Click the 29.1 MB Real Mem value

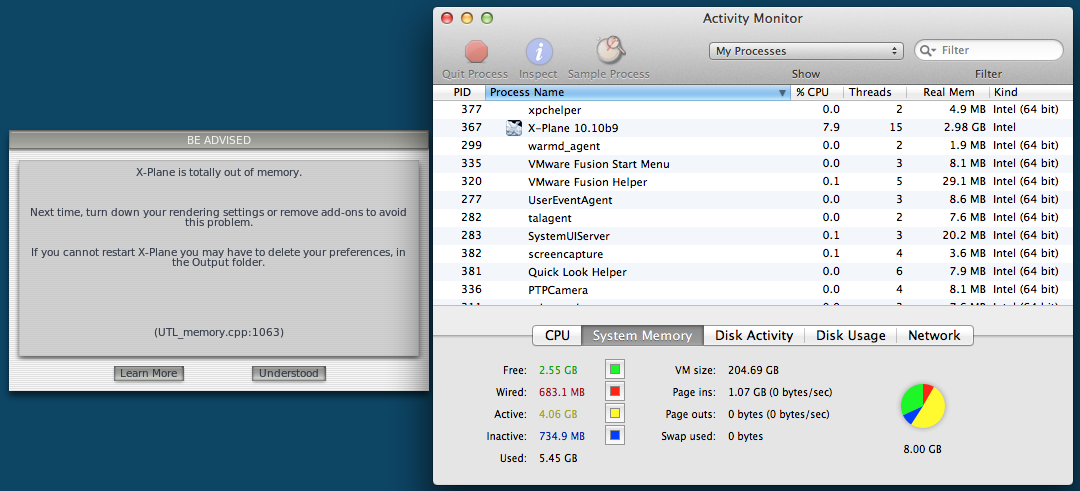click(x=964, y=182)
